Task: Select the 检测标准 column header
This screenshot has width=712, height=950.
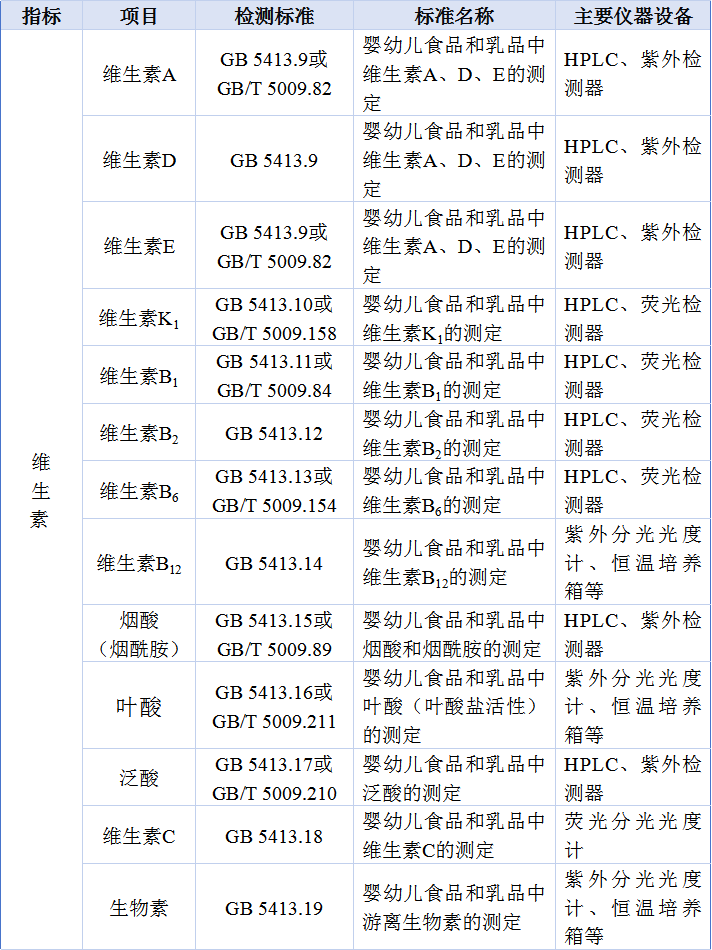Action: 274,16
